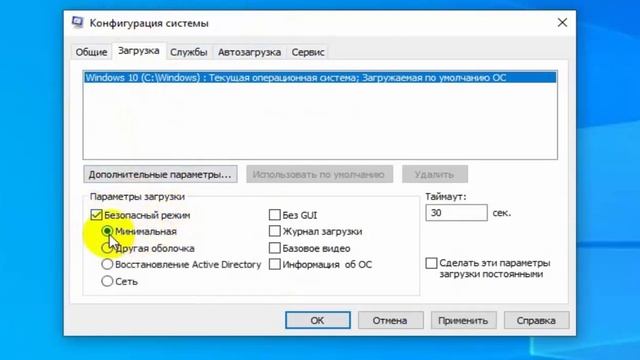Close the Конфигурация системы dialog
Viewport: 640px width, 360px height.
pos(562,23)
